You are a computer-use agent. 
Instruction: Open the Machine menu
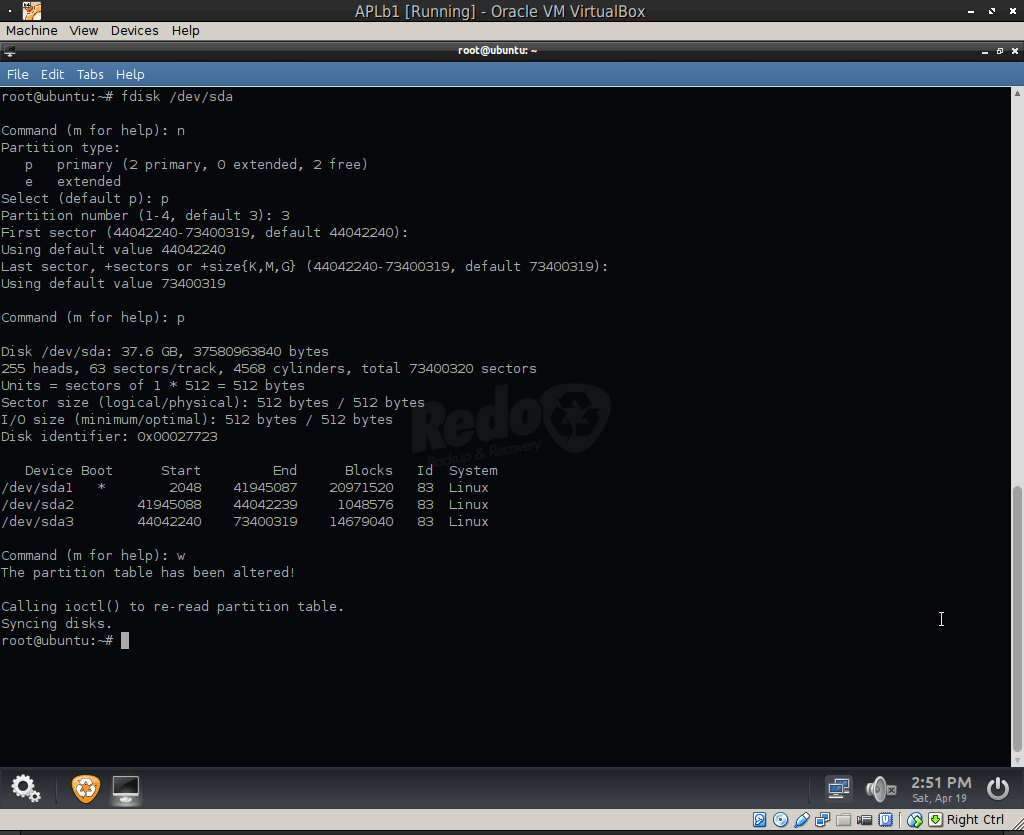pyautogui.click(x=31, y=30)
